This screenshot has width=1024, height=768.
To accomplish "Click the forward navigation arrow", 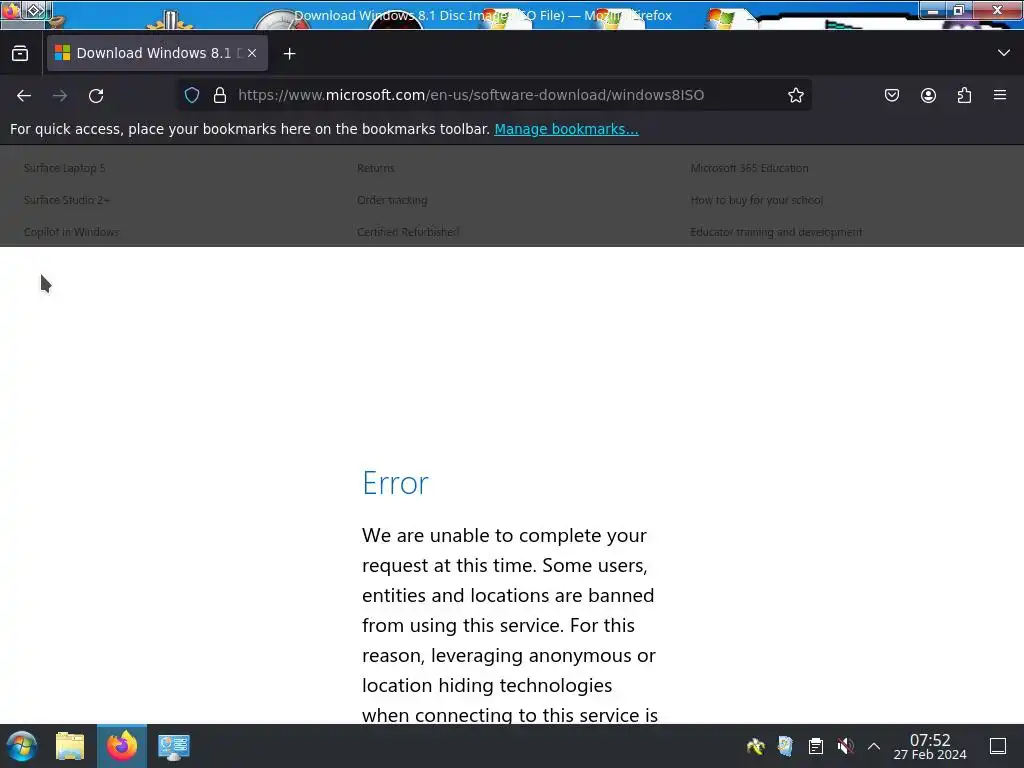I will point(60,95).
